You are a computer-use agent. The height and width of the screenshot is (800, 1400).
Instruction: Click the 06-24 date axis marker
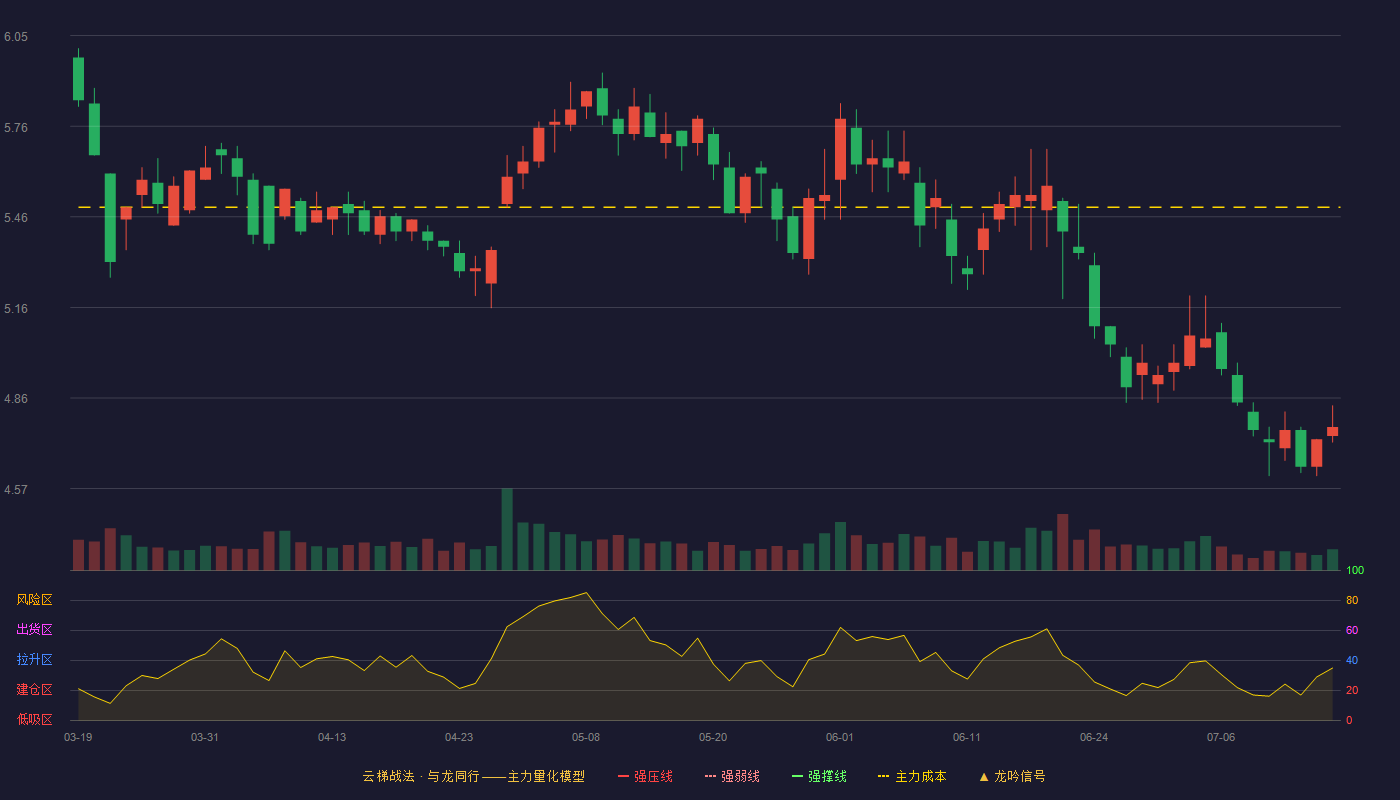click(1094, 737)
